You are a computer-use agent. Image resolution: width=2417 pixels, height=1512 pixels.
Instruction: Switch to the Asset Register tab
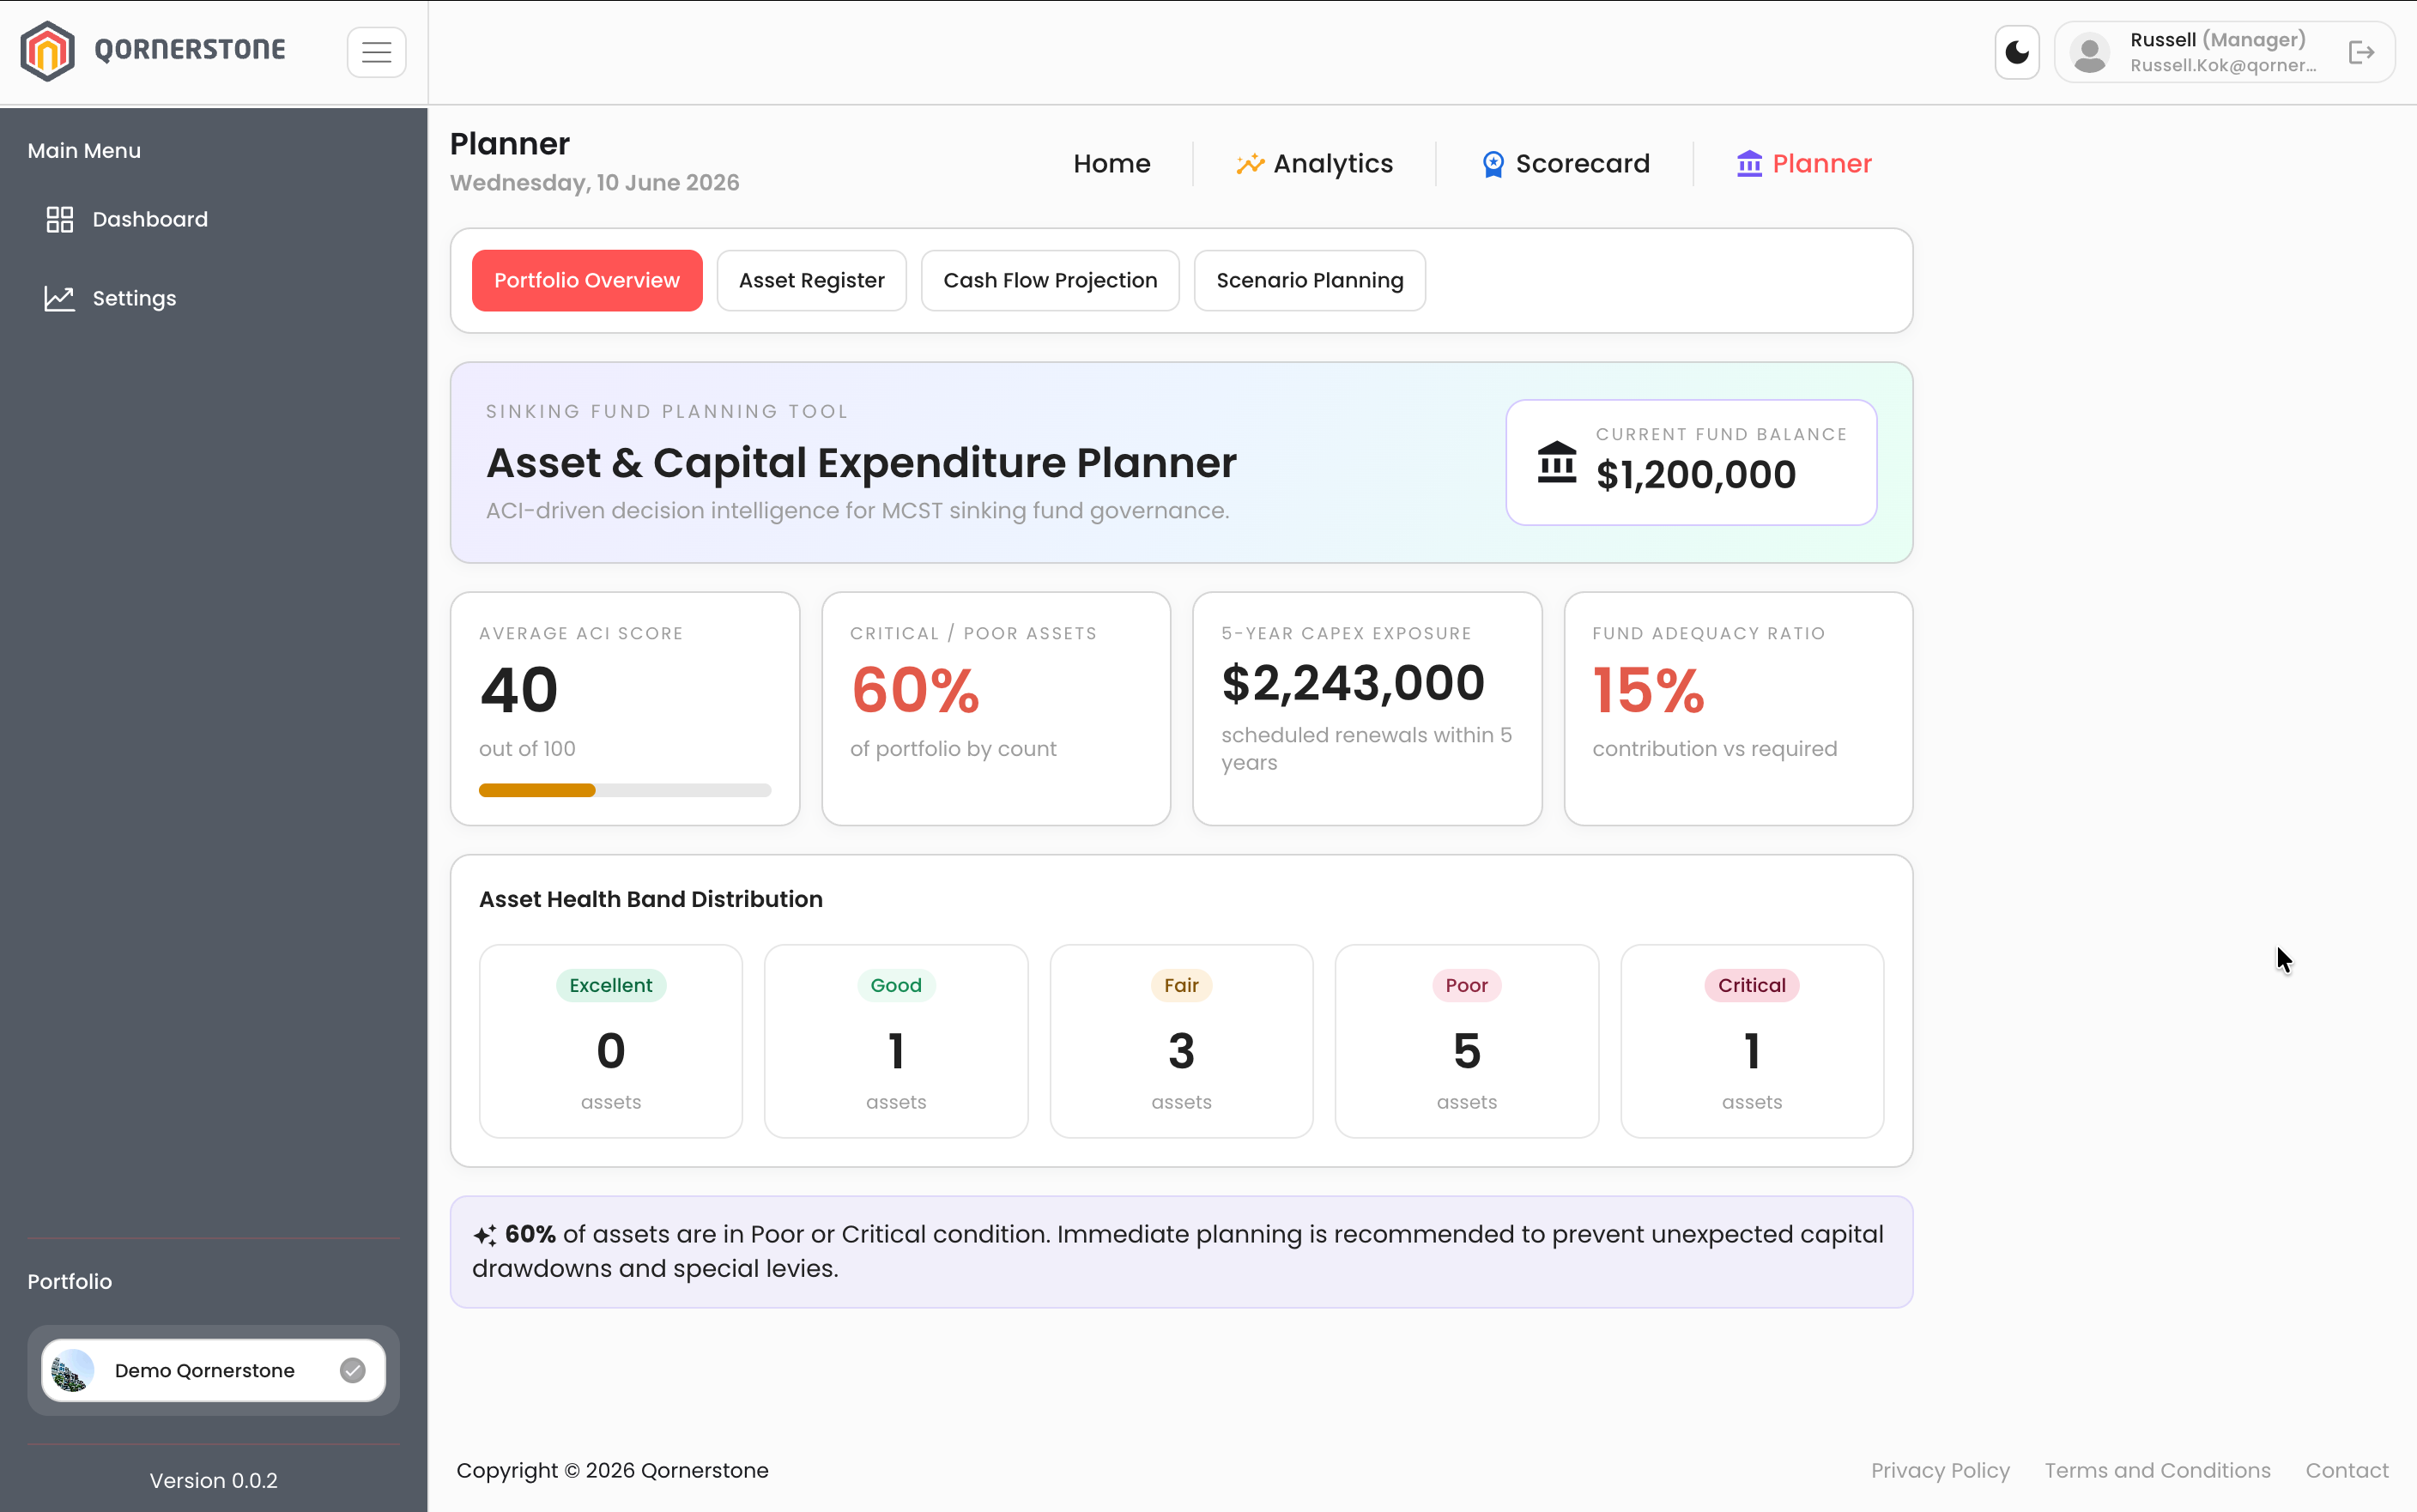tap(811, 280)
